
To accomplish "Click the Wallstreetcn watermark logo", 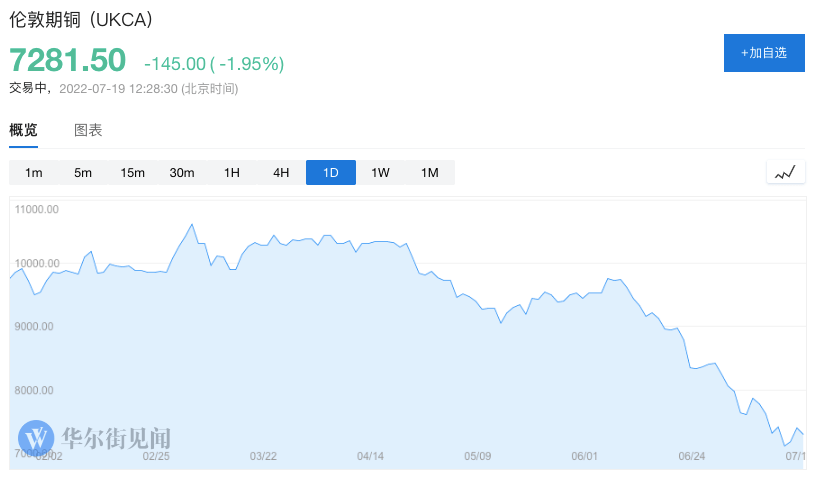I will tap(95, 438).
